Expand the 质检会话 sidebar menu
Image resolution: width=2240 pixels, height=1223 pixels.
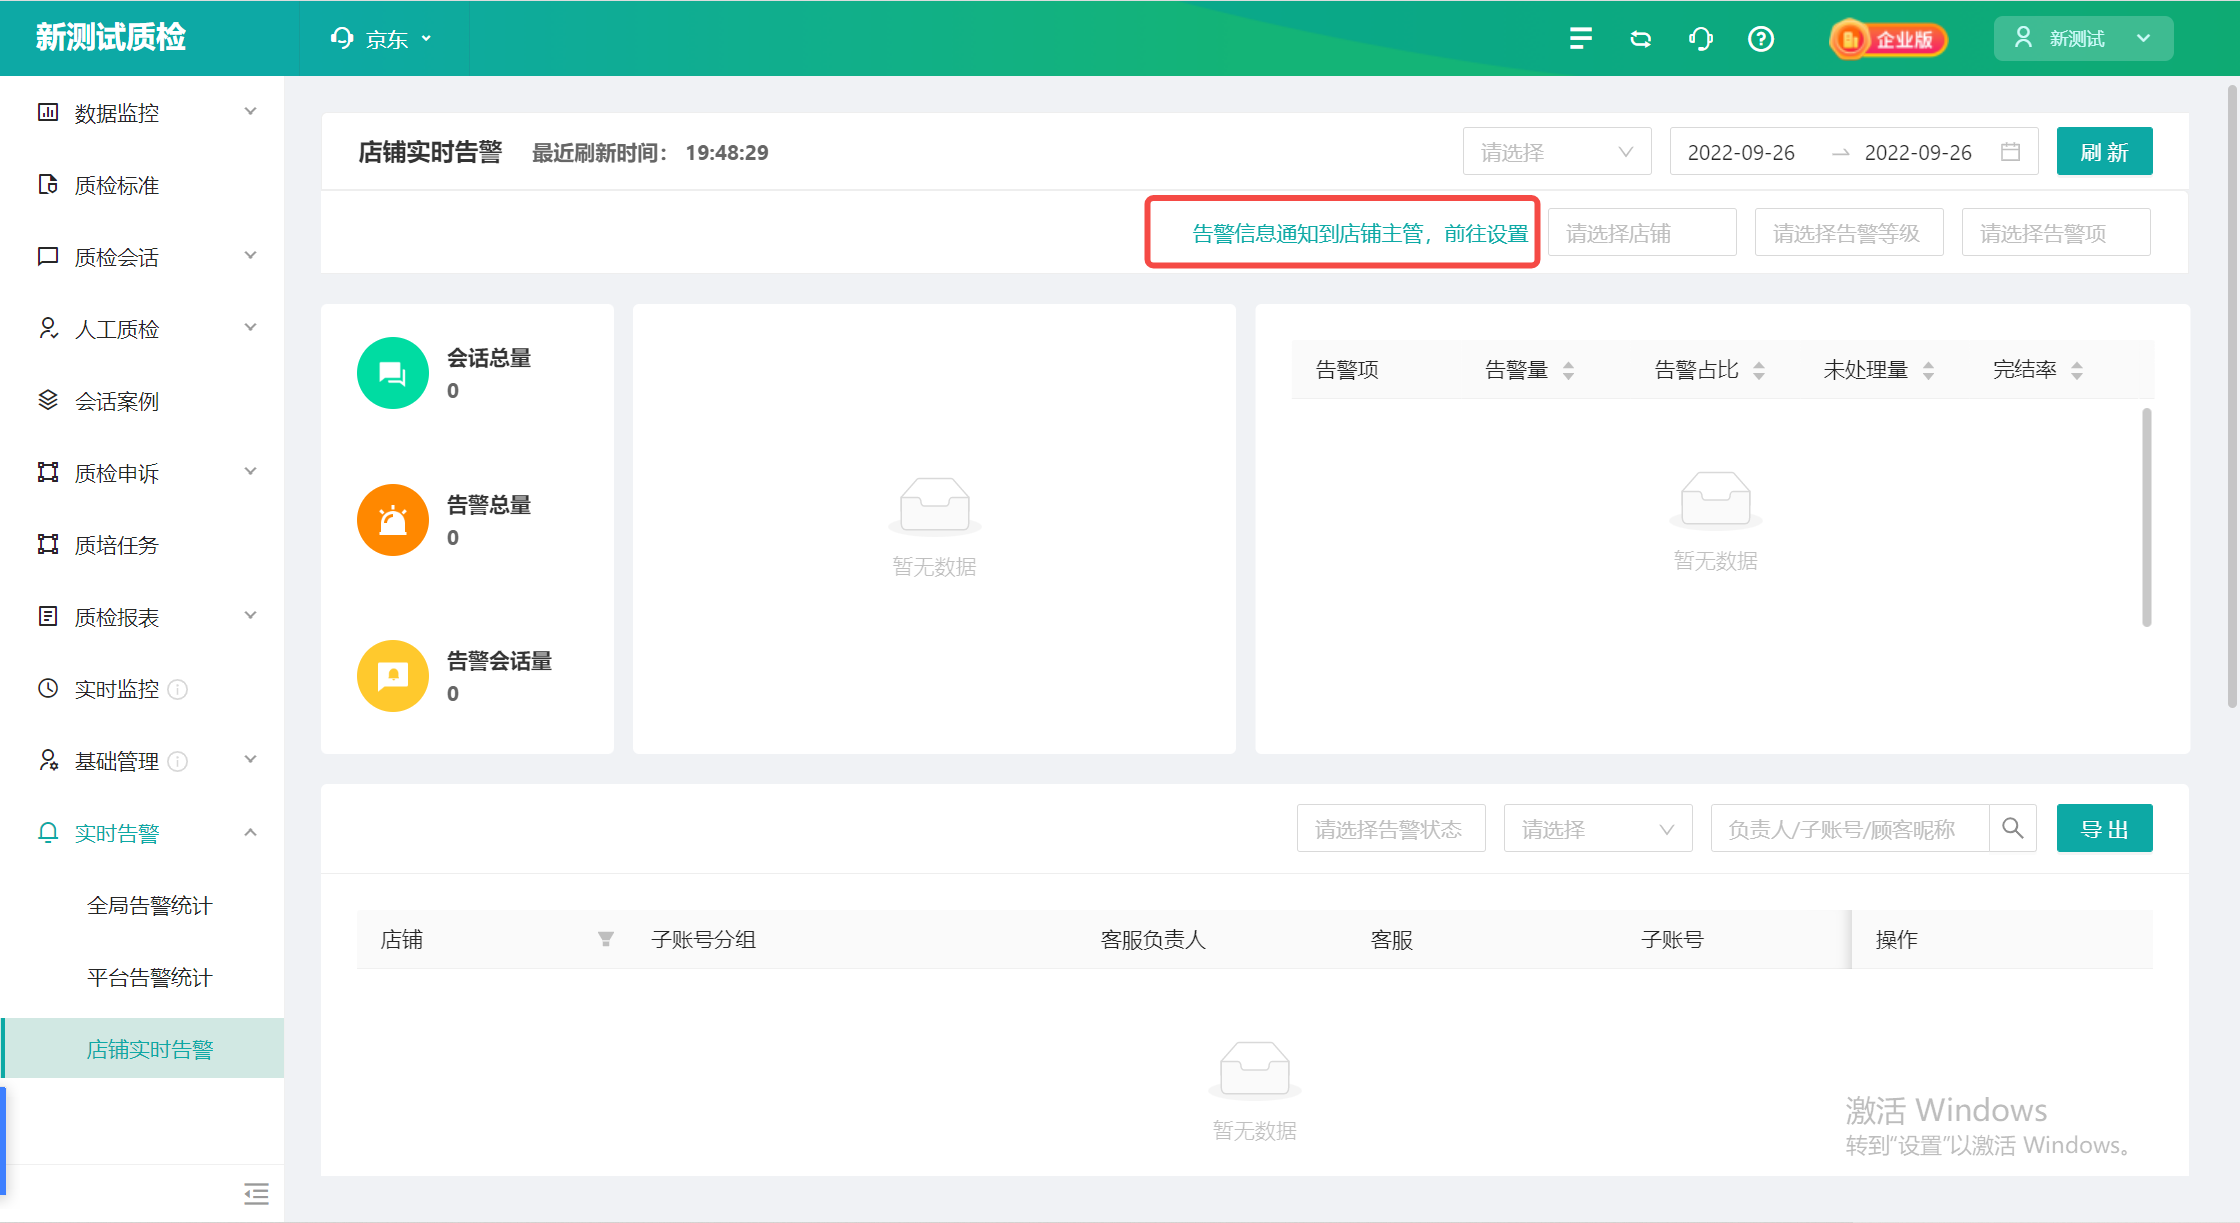(251, 256)
